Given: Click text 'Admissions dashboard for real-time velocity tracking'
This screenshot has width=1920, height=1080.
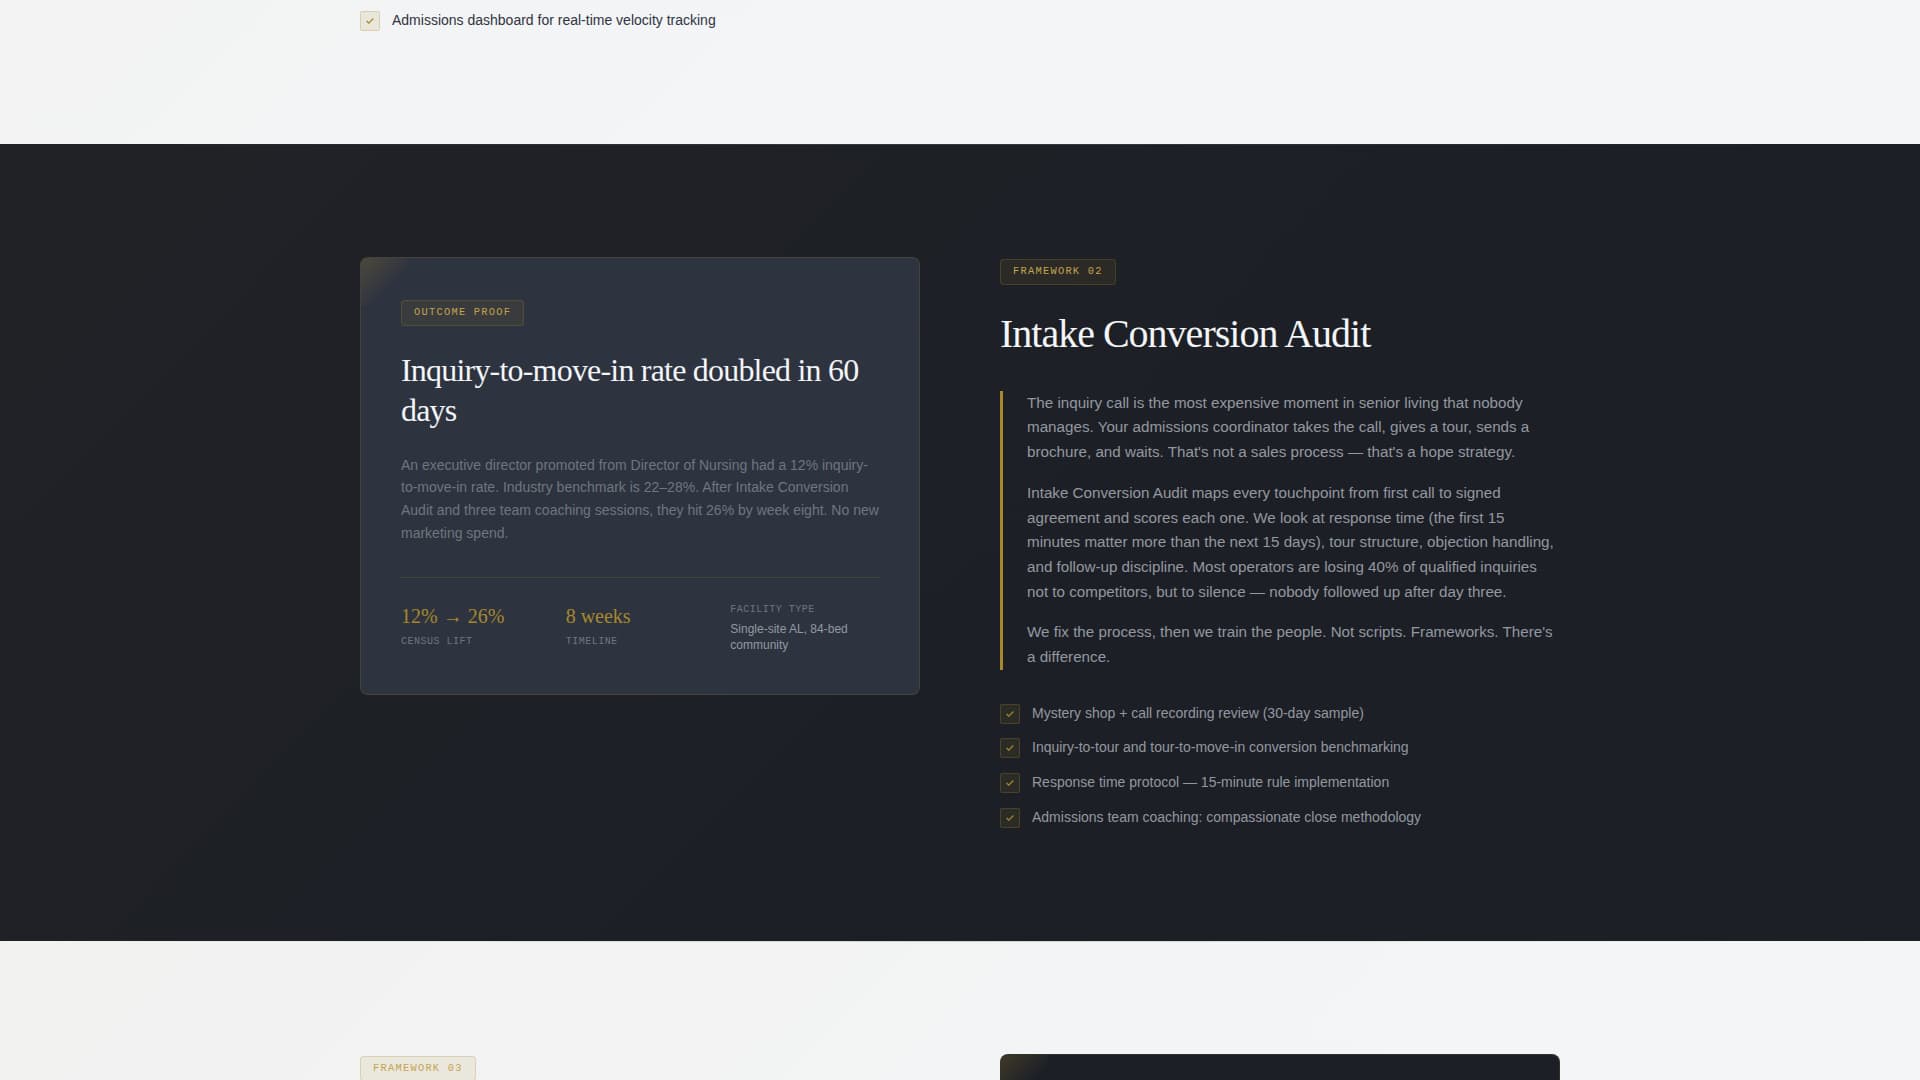Looking at the screenshot, I should [x=553, y=20].
